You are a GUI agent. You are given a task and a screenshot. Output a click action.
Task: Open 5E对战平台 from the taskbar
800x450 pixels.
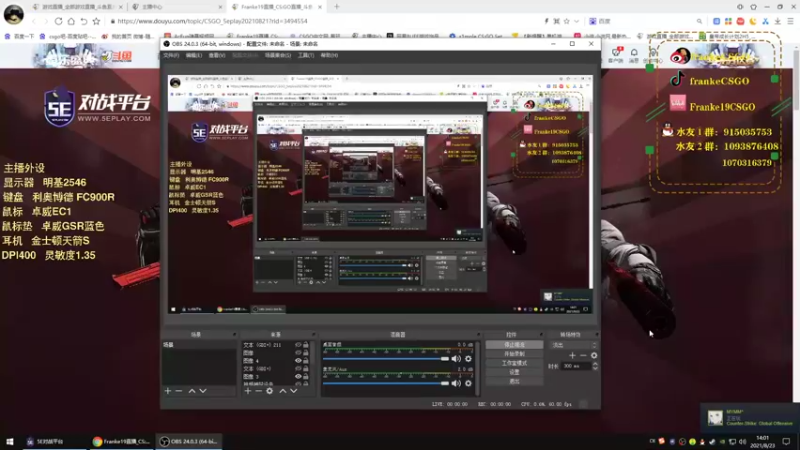(x=53, y=441)
